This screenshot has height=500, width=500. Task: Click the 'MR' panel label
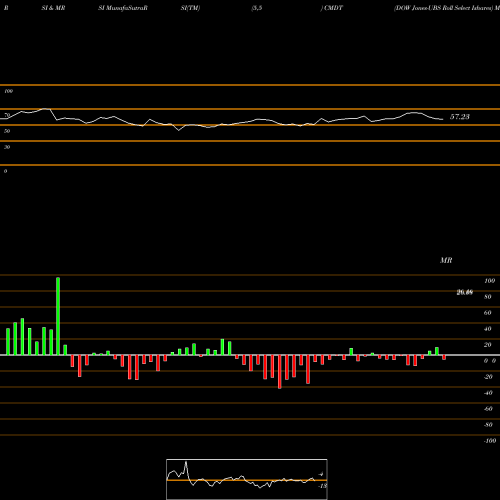[446, 260]
